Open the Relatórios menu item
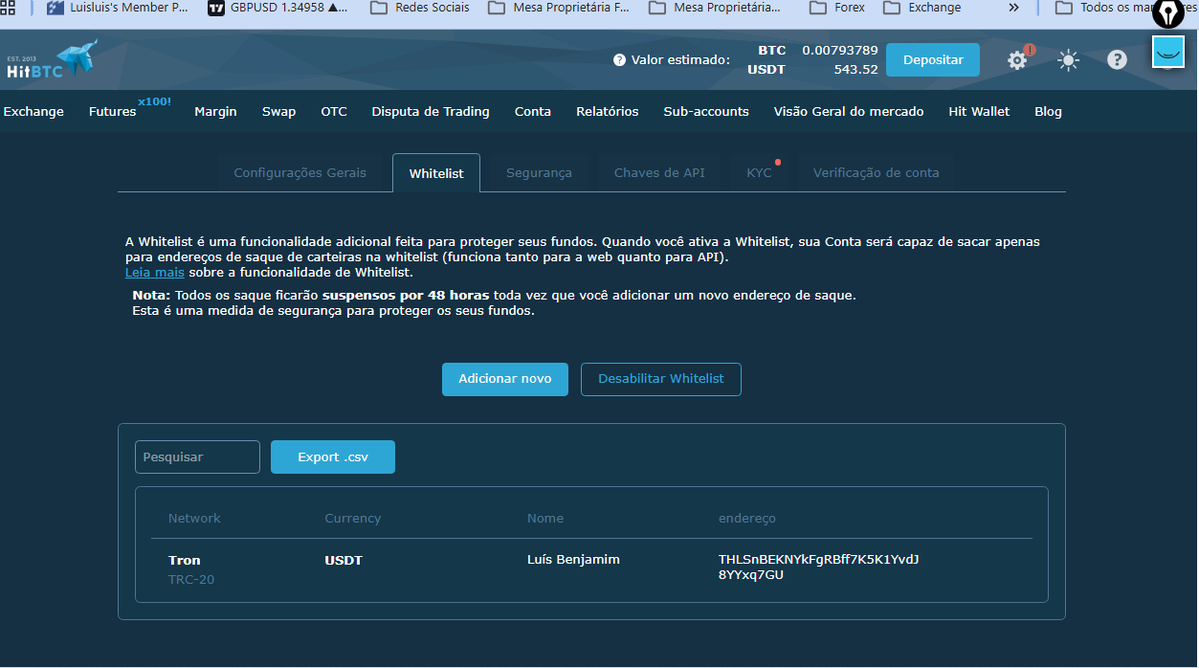The height and width of the screenshot is (668, 1199). (x=607, y=112)
